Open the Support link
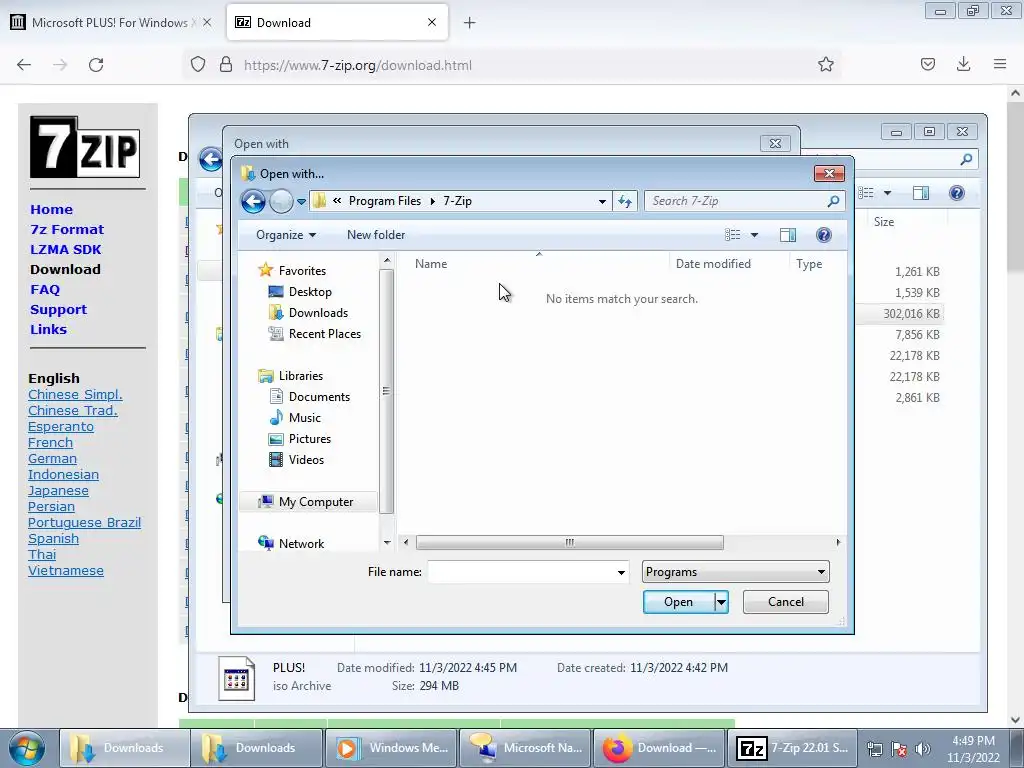The image size is (1024, 768). point(58,310)
